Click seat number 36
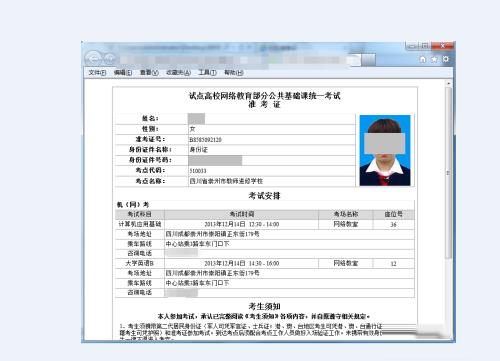Image resolution: width=500 pixels, height=361 pixels. point(393,225)
